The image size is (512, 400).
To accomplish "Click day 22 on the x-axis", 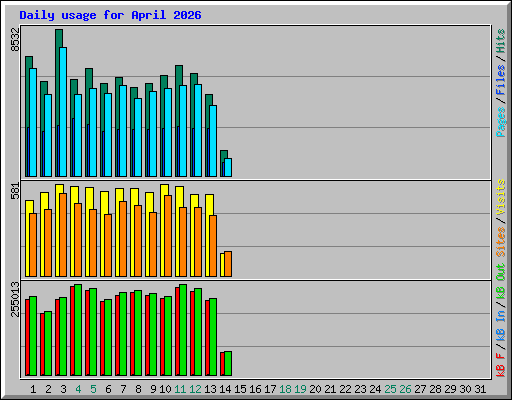I will 345,389.
